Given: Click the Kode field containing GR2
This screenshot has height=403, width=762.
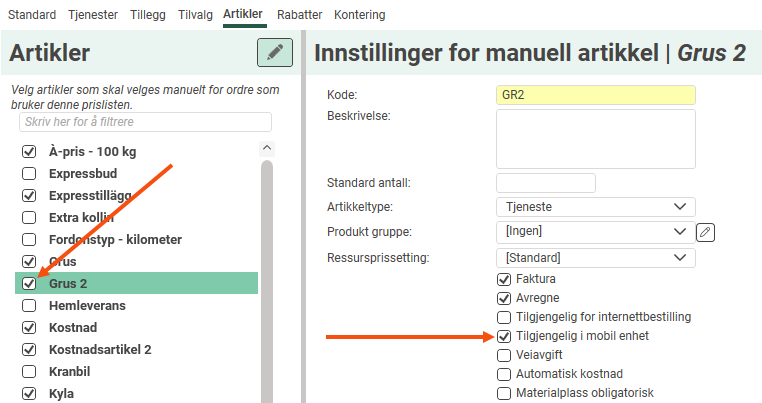Looking at the screenshot, I should [x=595, y=95].
